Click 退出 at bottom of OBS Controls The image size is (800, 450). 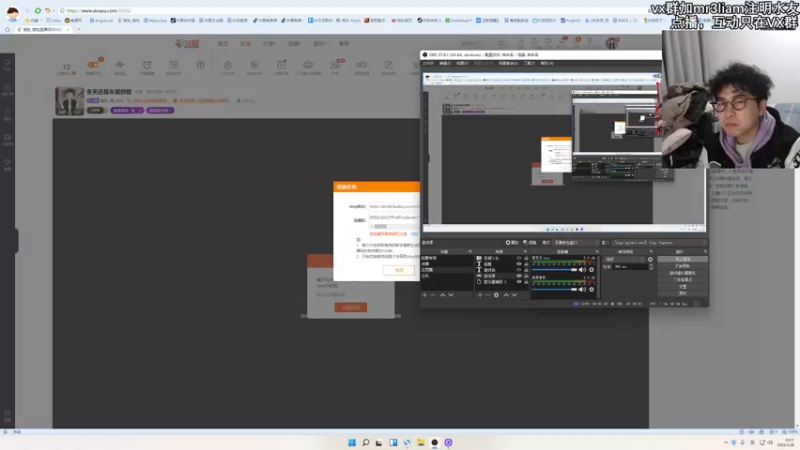683,293
